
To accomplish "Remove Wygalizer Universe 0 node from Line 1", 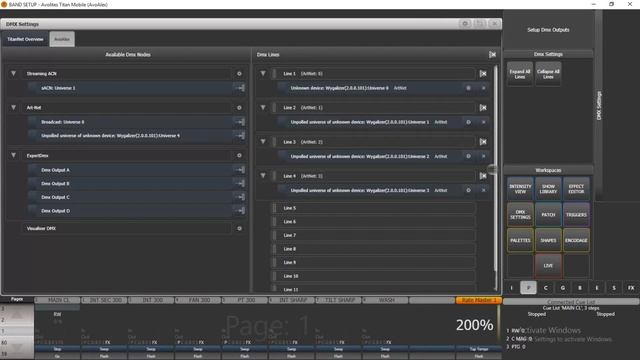I will pos(484,88).
